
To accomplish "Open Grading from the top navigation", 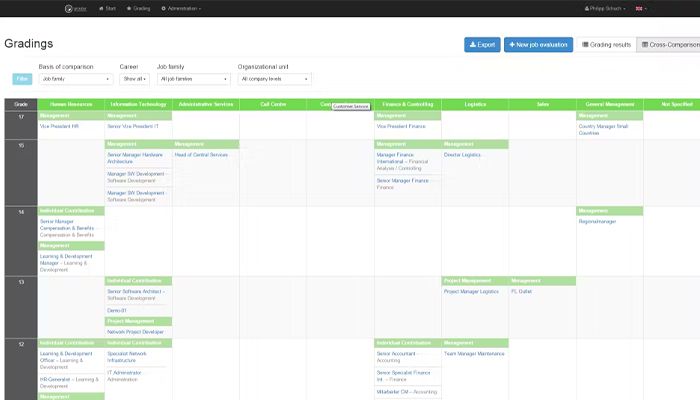I will click(x=140, y=8).
